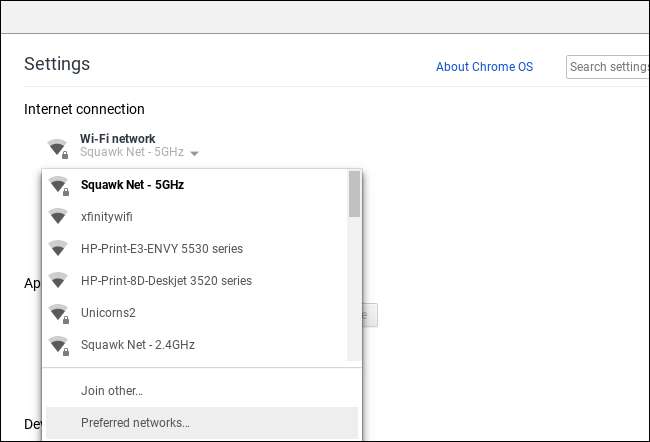This screenshot has width=650, height=442.
Task: Choose HP-Print-8D-Deskjet 3520 series network
Action: pos(166,281)
